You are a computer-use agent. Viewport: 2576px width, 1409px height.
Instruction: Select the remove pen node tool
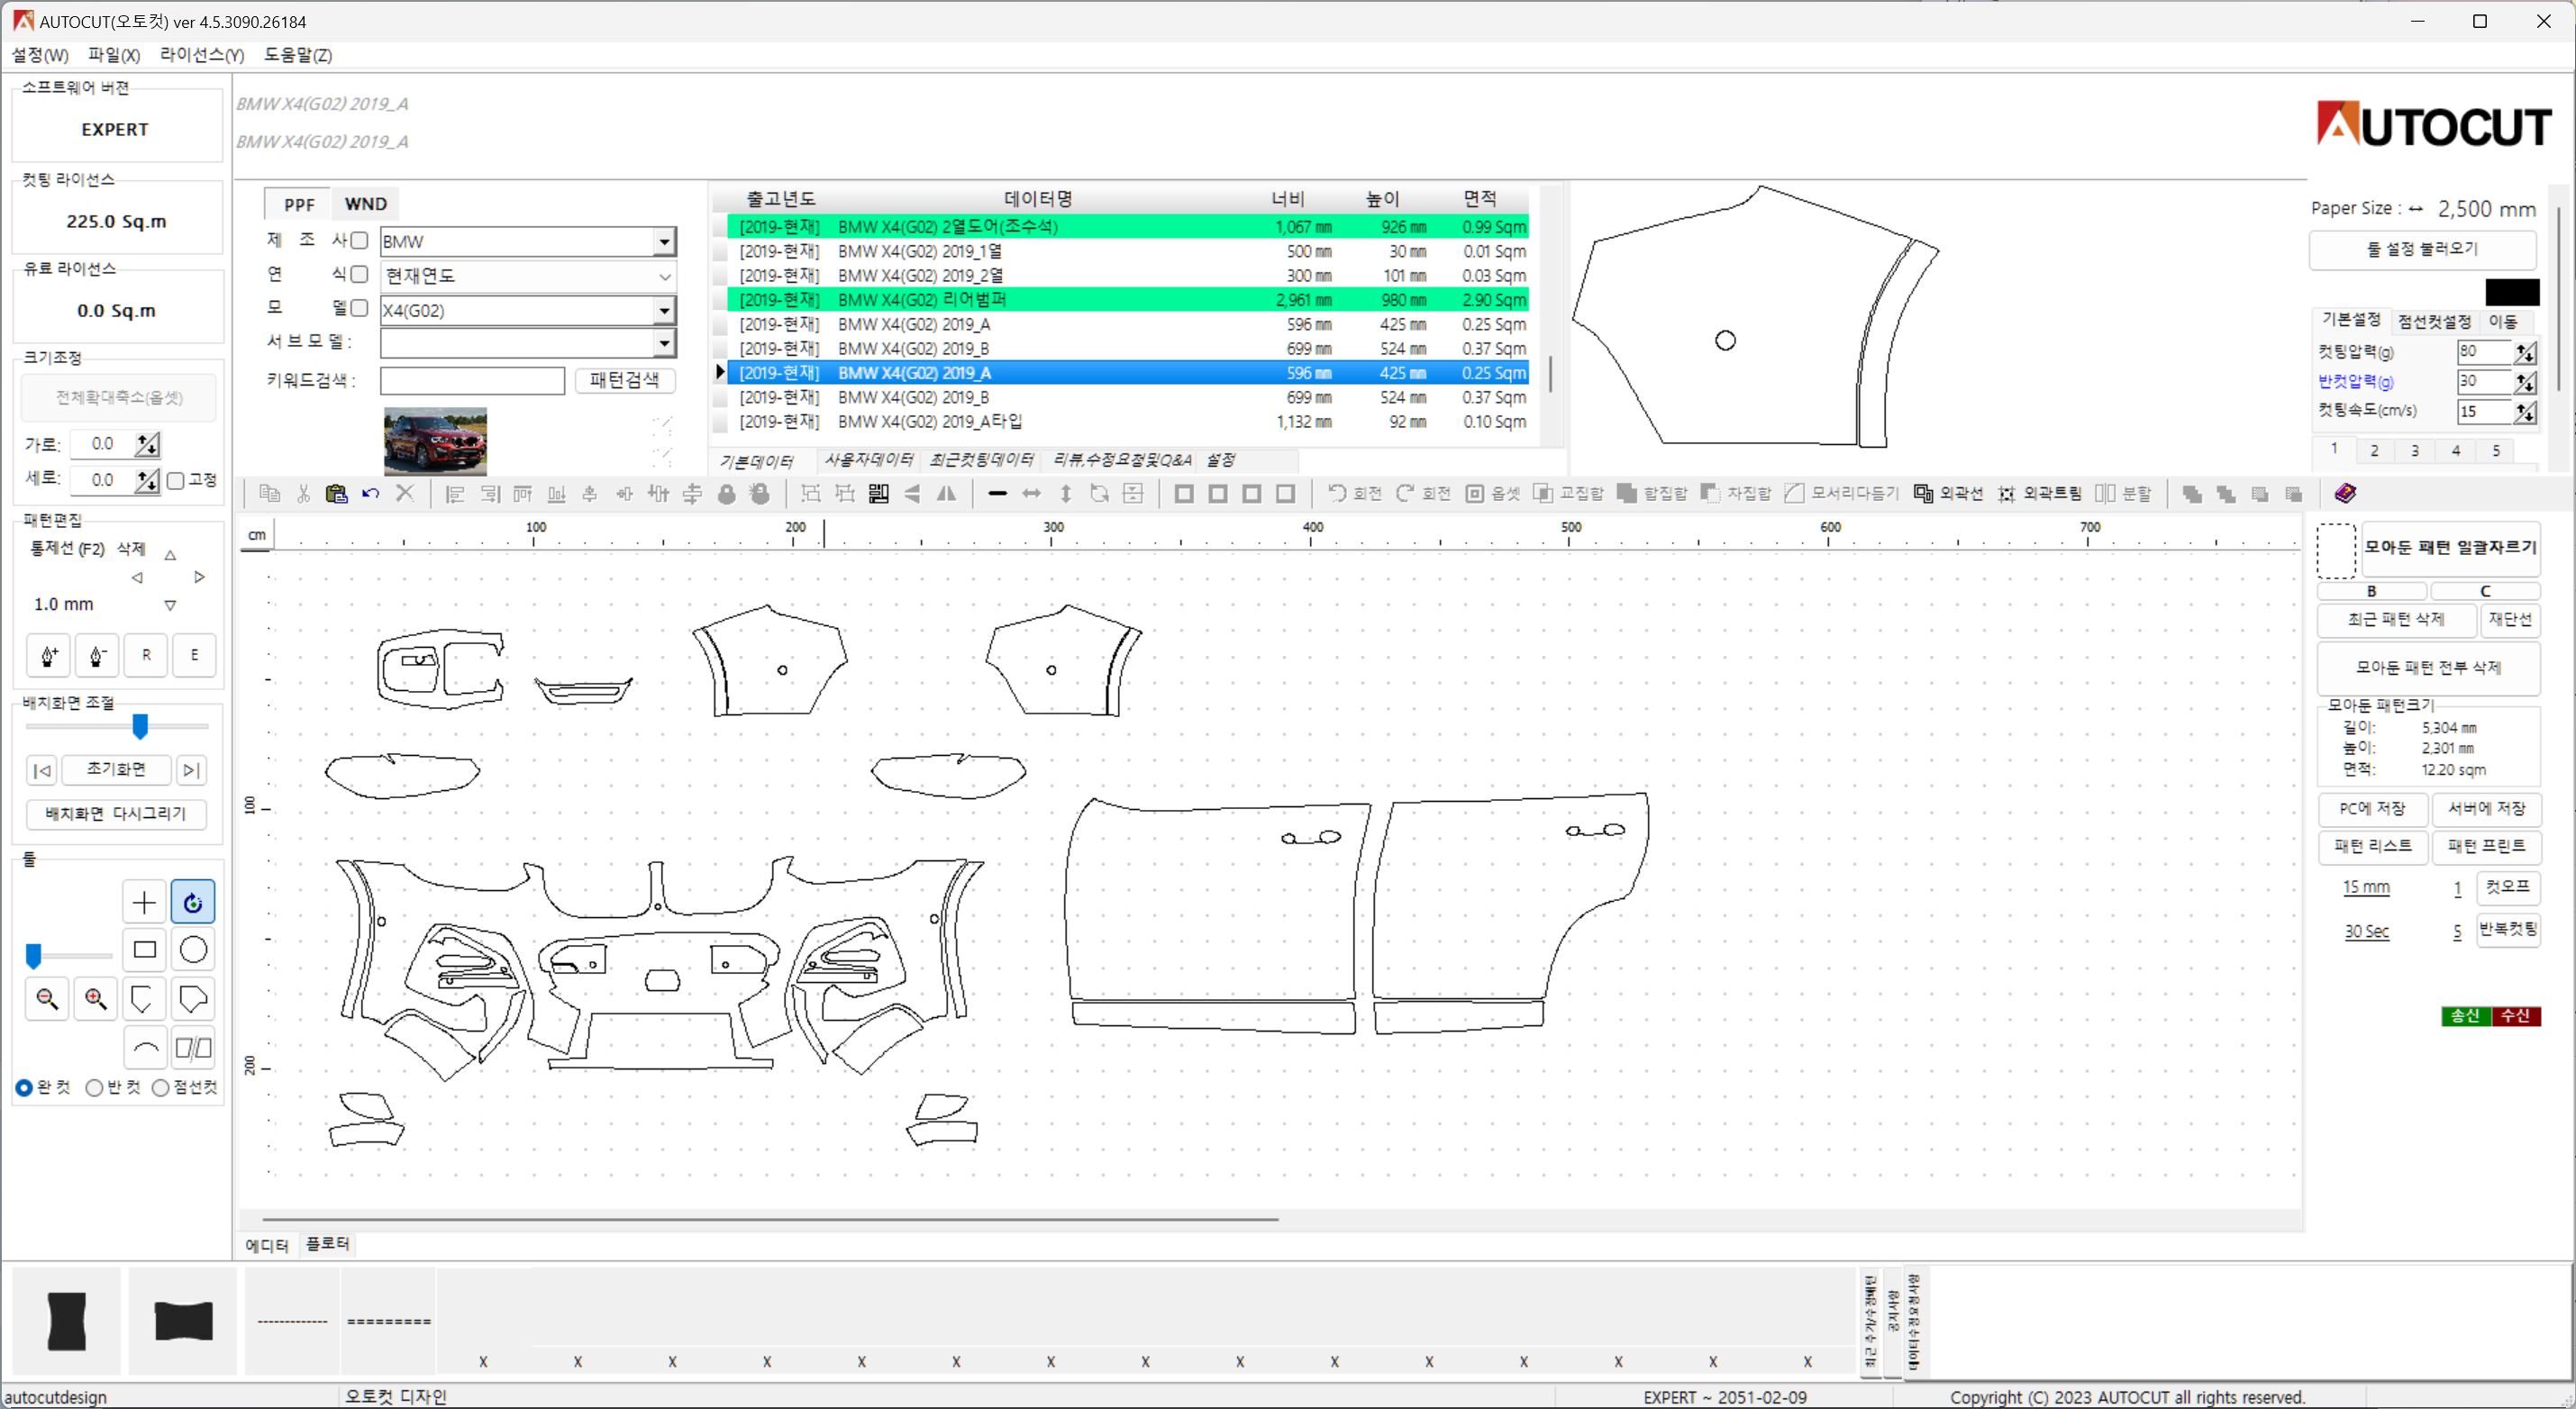click(x=97, y=655)
